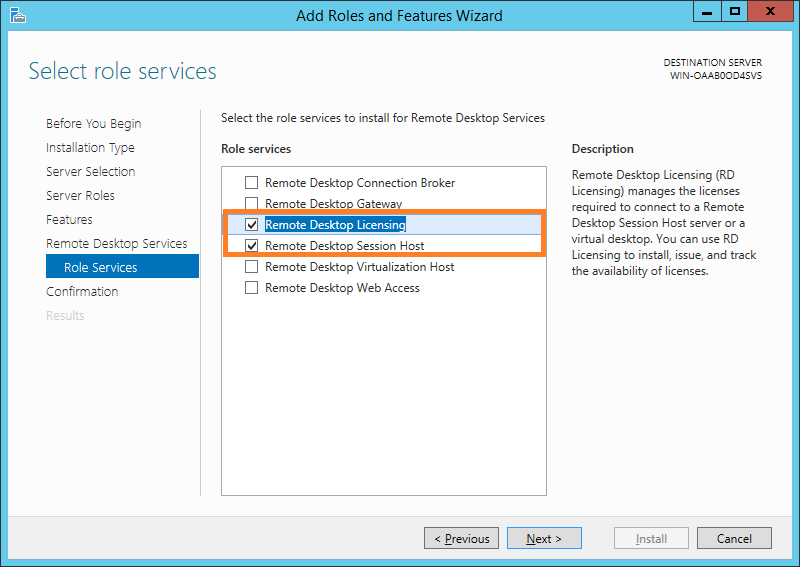Click the Previous button
This screenshot has width=805, height=567.
(462, 539)
